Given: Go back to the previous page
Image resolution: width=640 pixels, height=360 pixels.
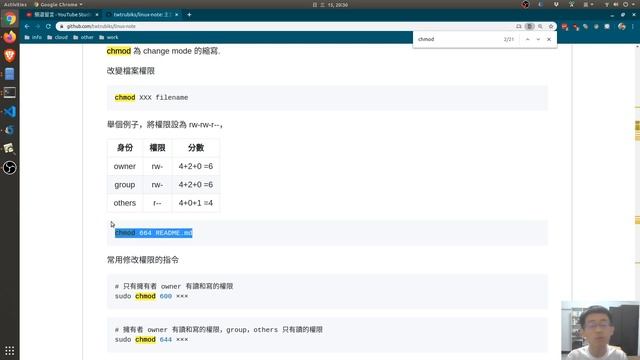Looking at the screenshot, I should pyautogui.click(x=27, y=26).
